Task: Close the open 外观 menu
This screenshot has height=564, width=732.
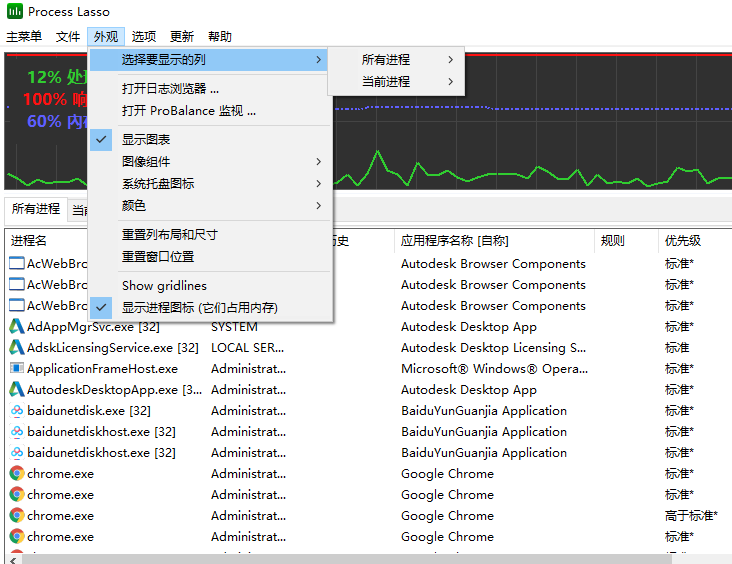Action: coord(106,36)
